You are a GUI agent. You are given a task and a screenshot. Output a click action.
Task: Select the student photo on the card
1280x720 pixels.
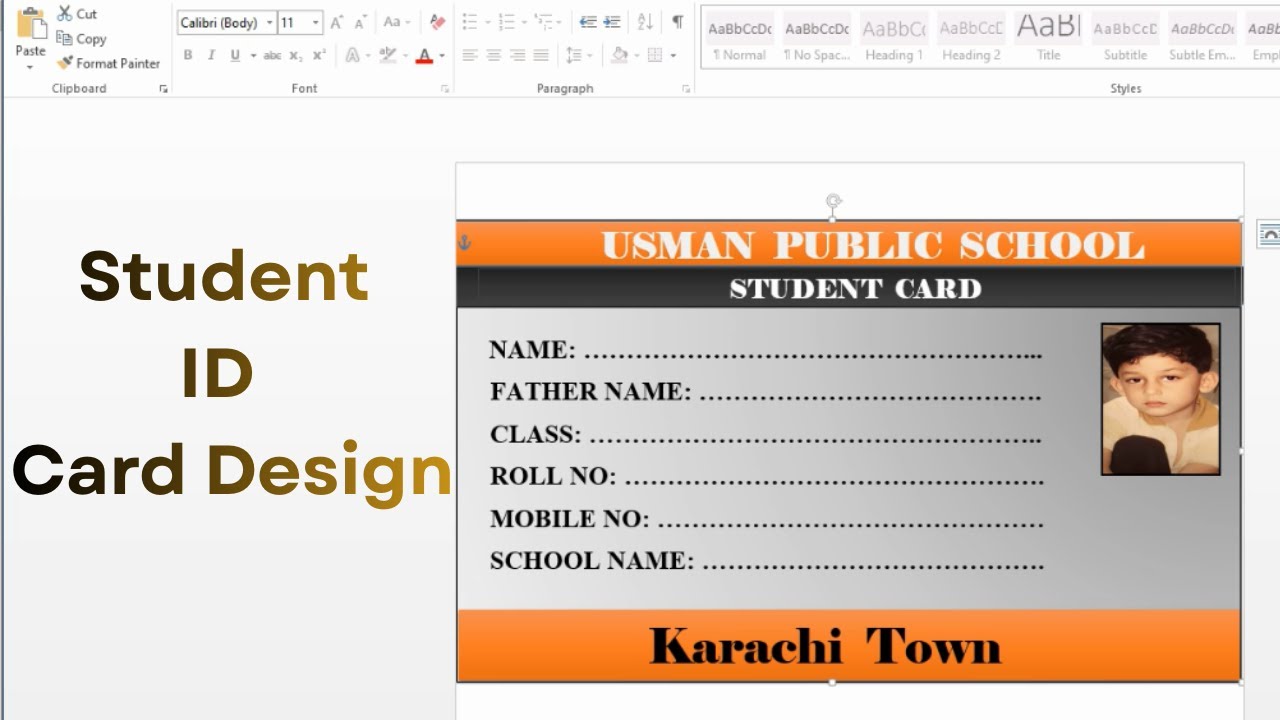[1160, 398]
